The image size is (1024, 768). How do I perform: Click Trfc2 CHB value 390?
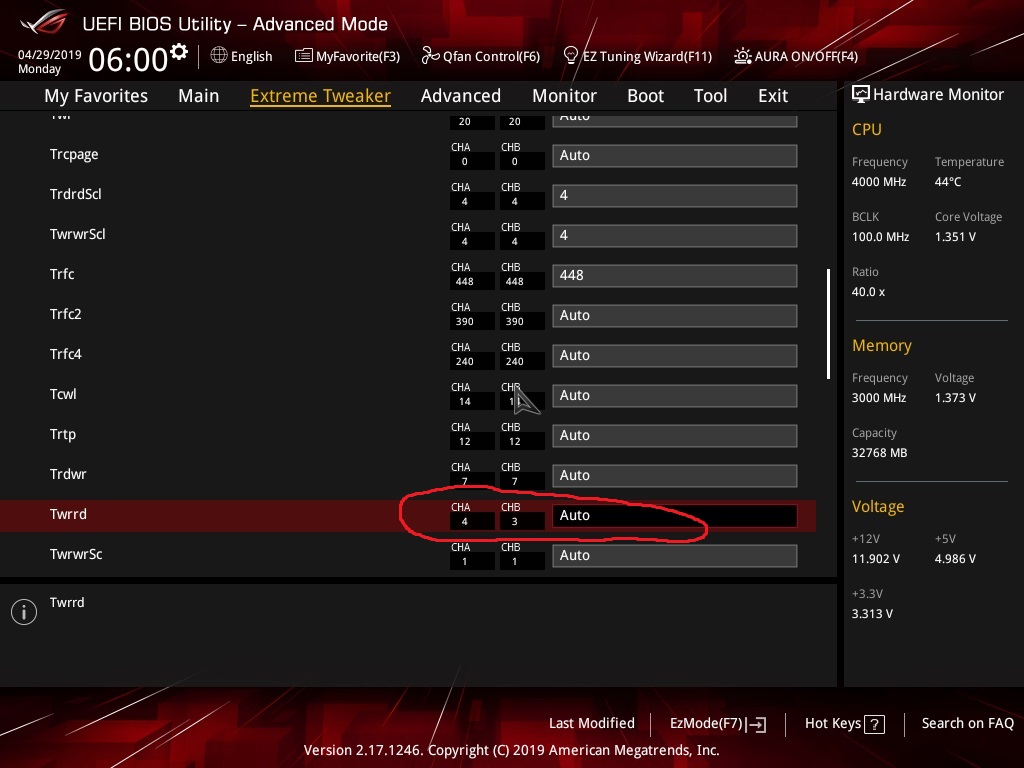pyautogui.click(x=515, y=321)
